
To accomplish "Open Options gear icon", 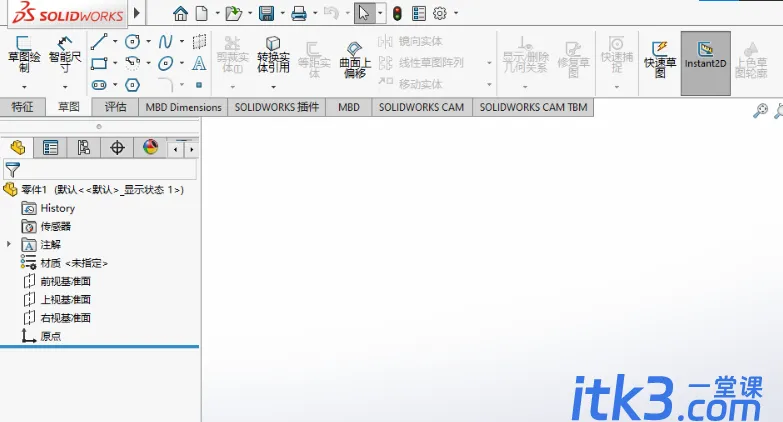I will coord(439,13).
